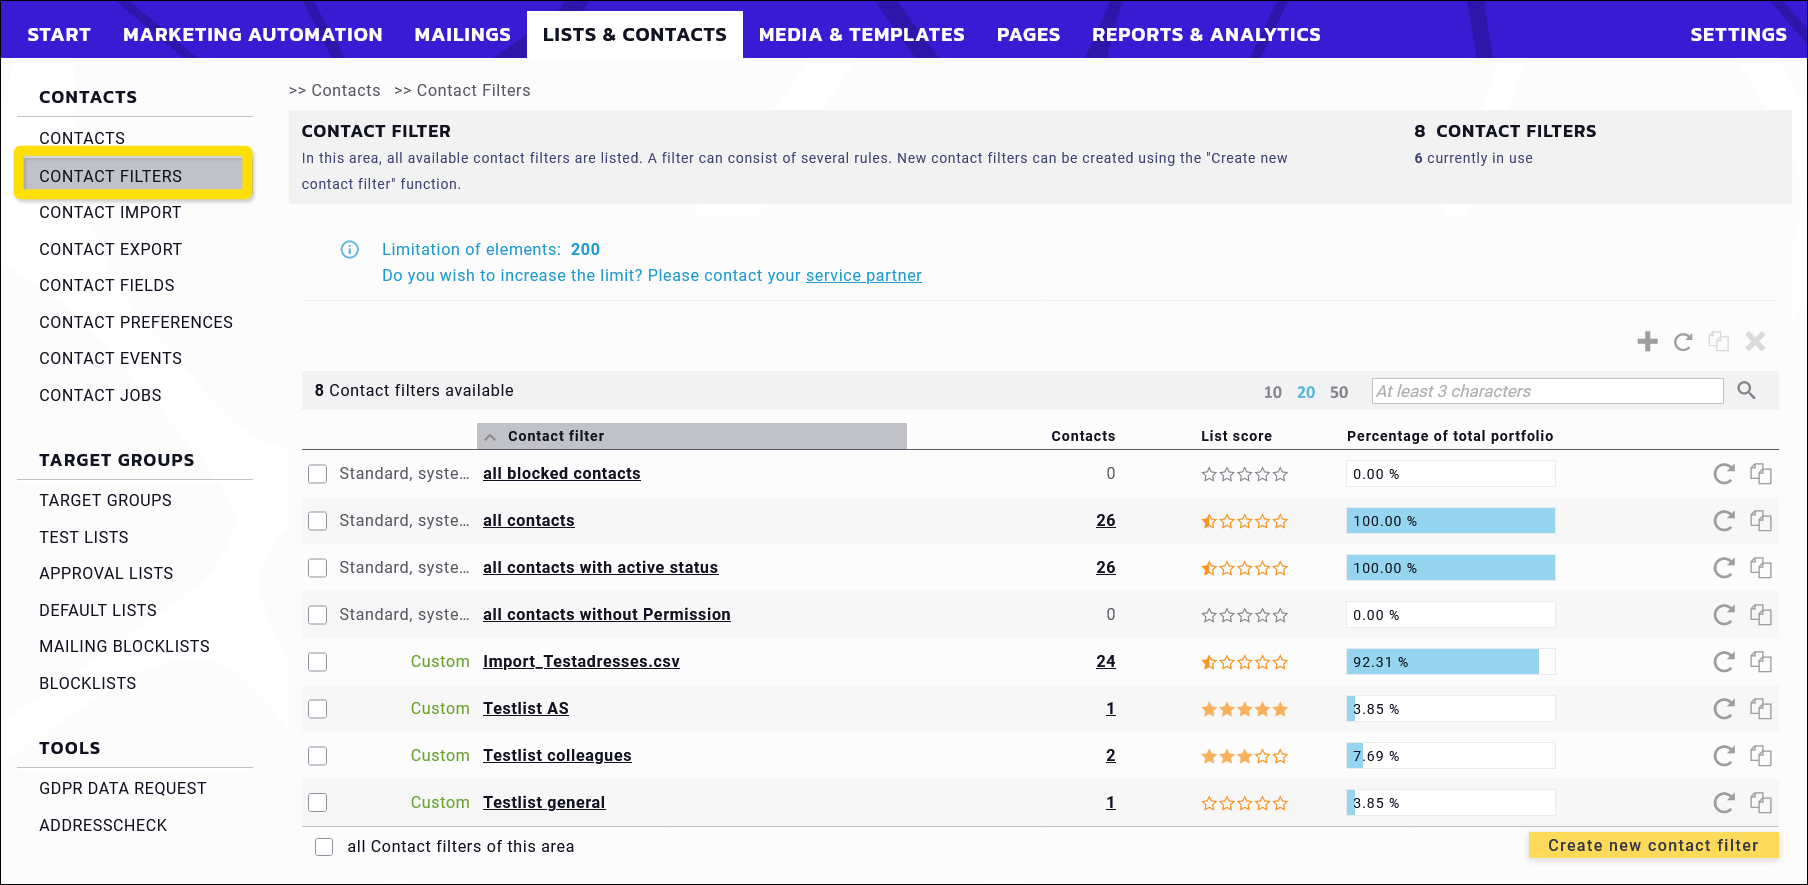
Task: Copy the Testlist AS filter
Action: tap(1761, 709)
